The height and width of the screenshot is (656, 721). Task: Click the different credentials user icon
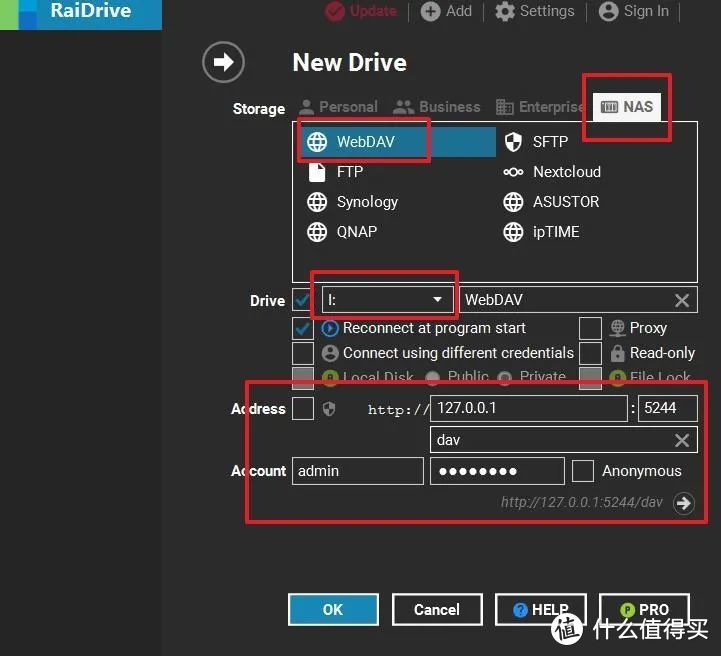point(330,353)
